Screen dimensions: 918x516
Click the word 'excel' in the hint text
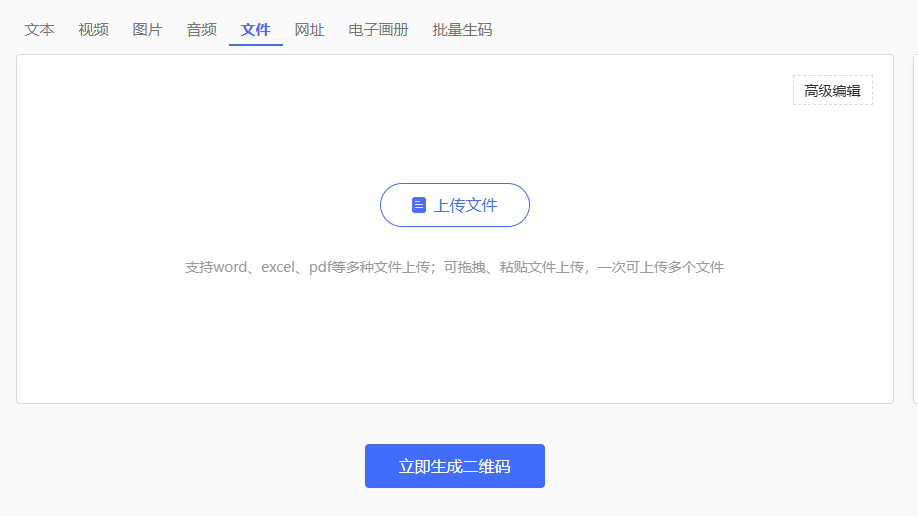[x=278, y=267]
